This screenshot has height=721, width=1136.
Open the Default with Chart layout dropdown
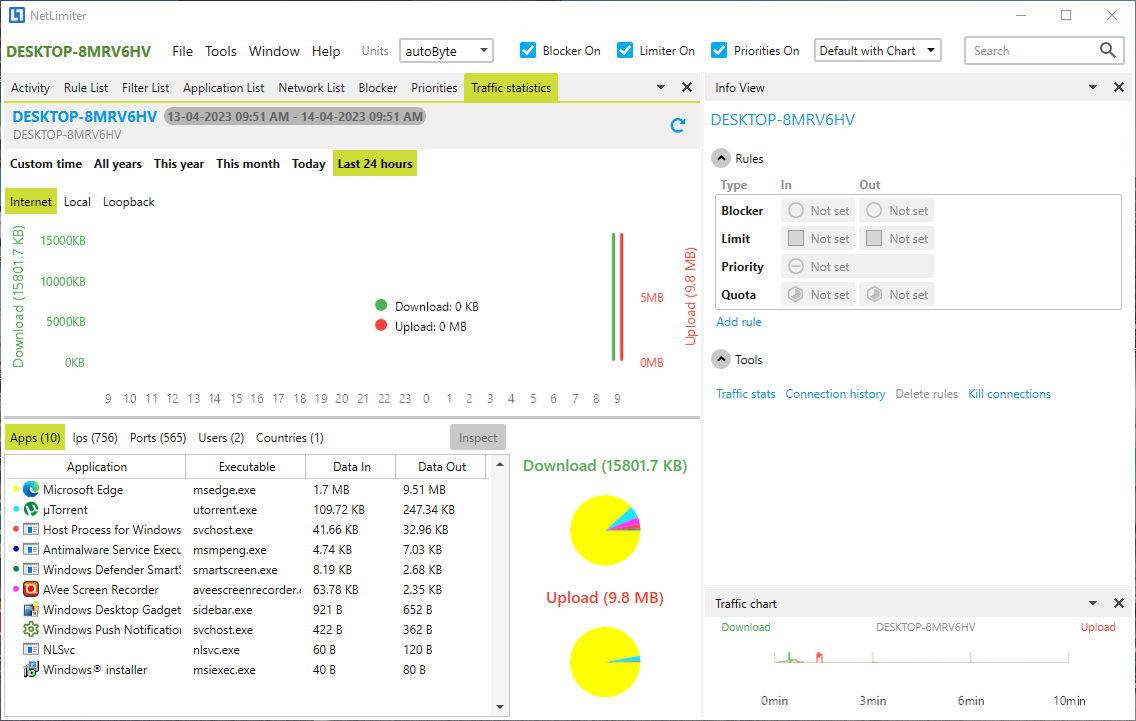pyautogui.click(x=877, y=51)
